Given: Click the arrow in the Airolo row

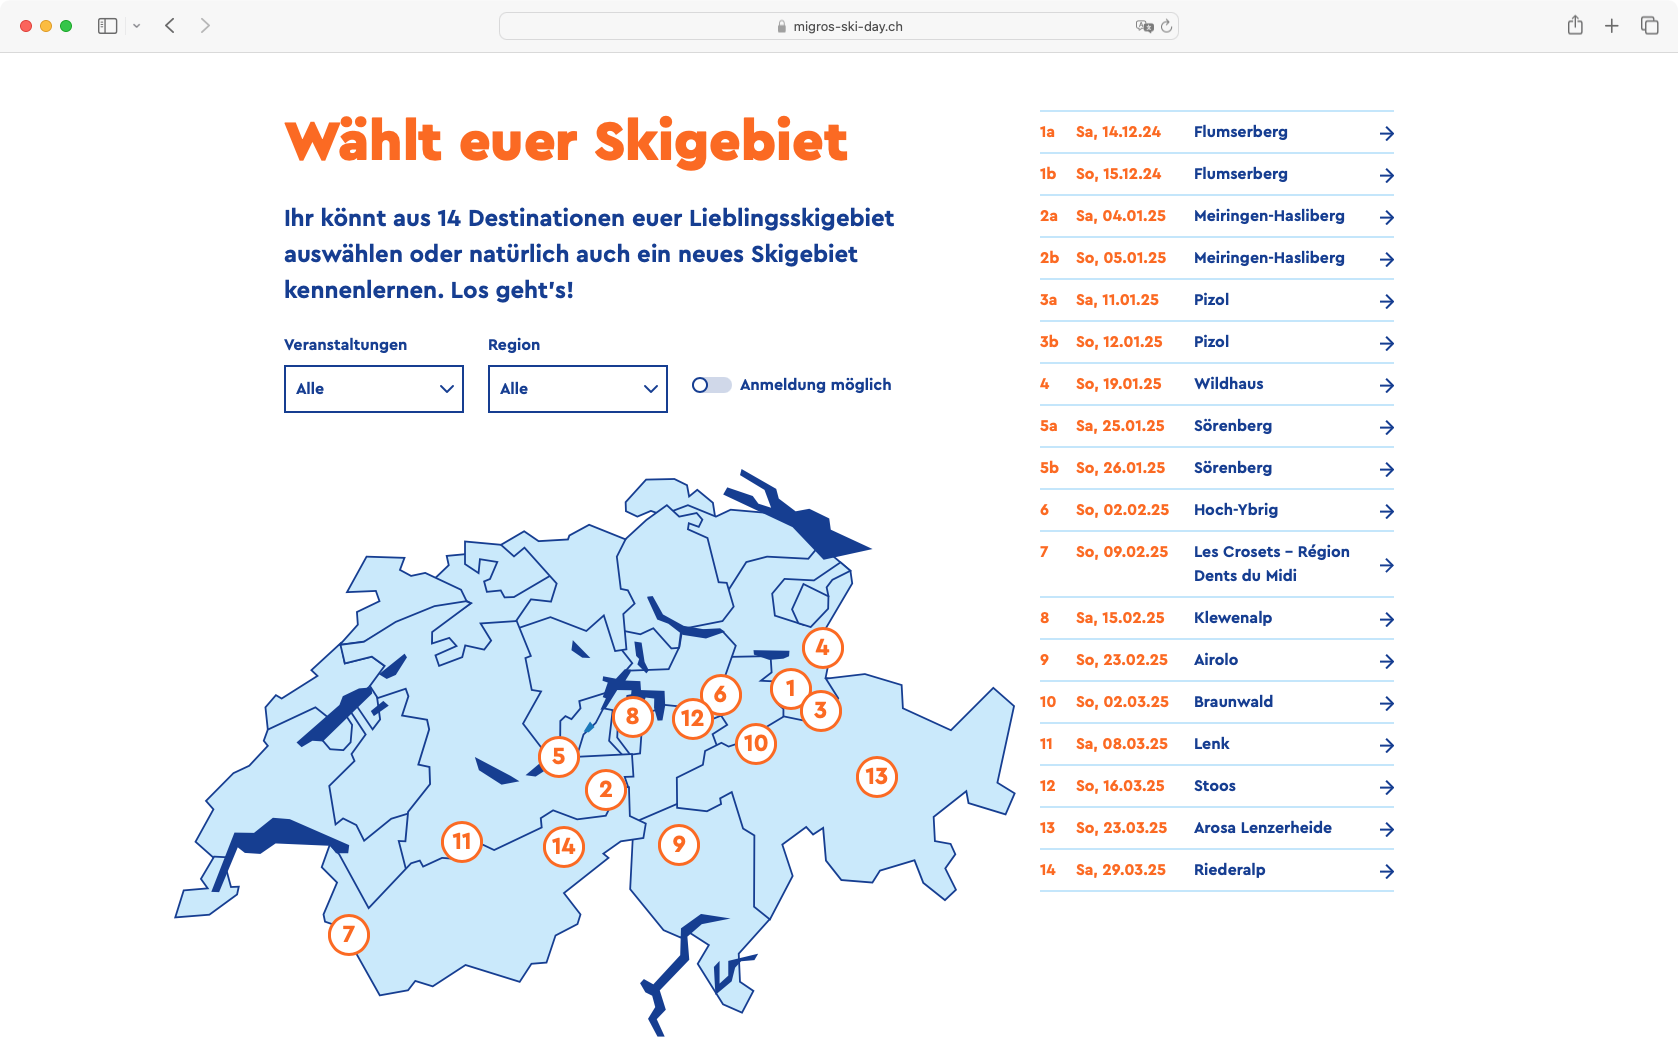Looking at the screenshot, I should pos(1386,661).
